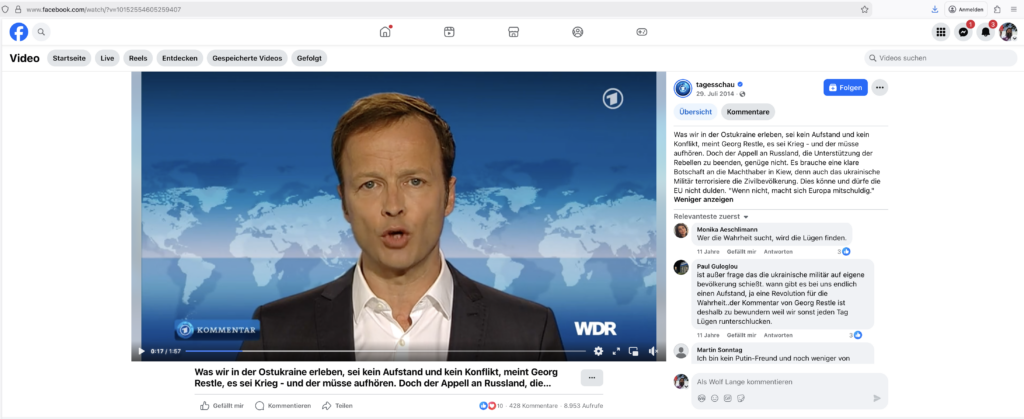1024x419 pixels.
Task: Open the Messenger icon
Action: [x=963, y=32]
